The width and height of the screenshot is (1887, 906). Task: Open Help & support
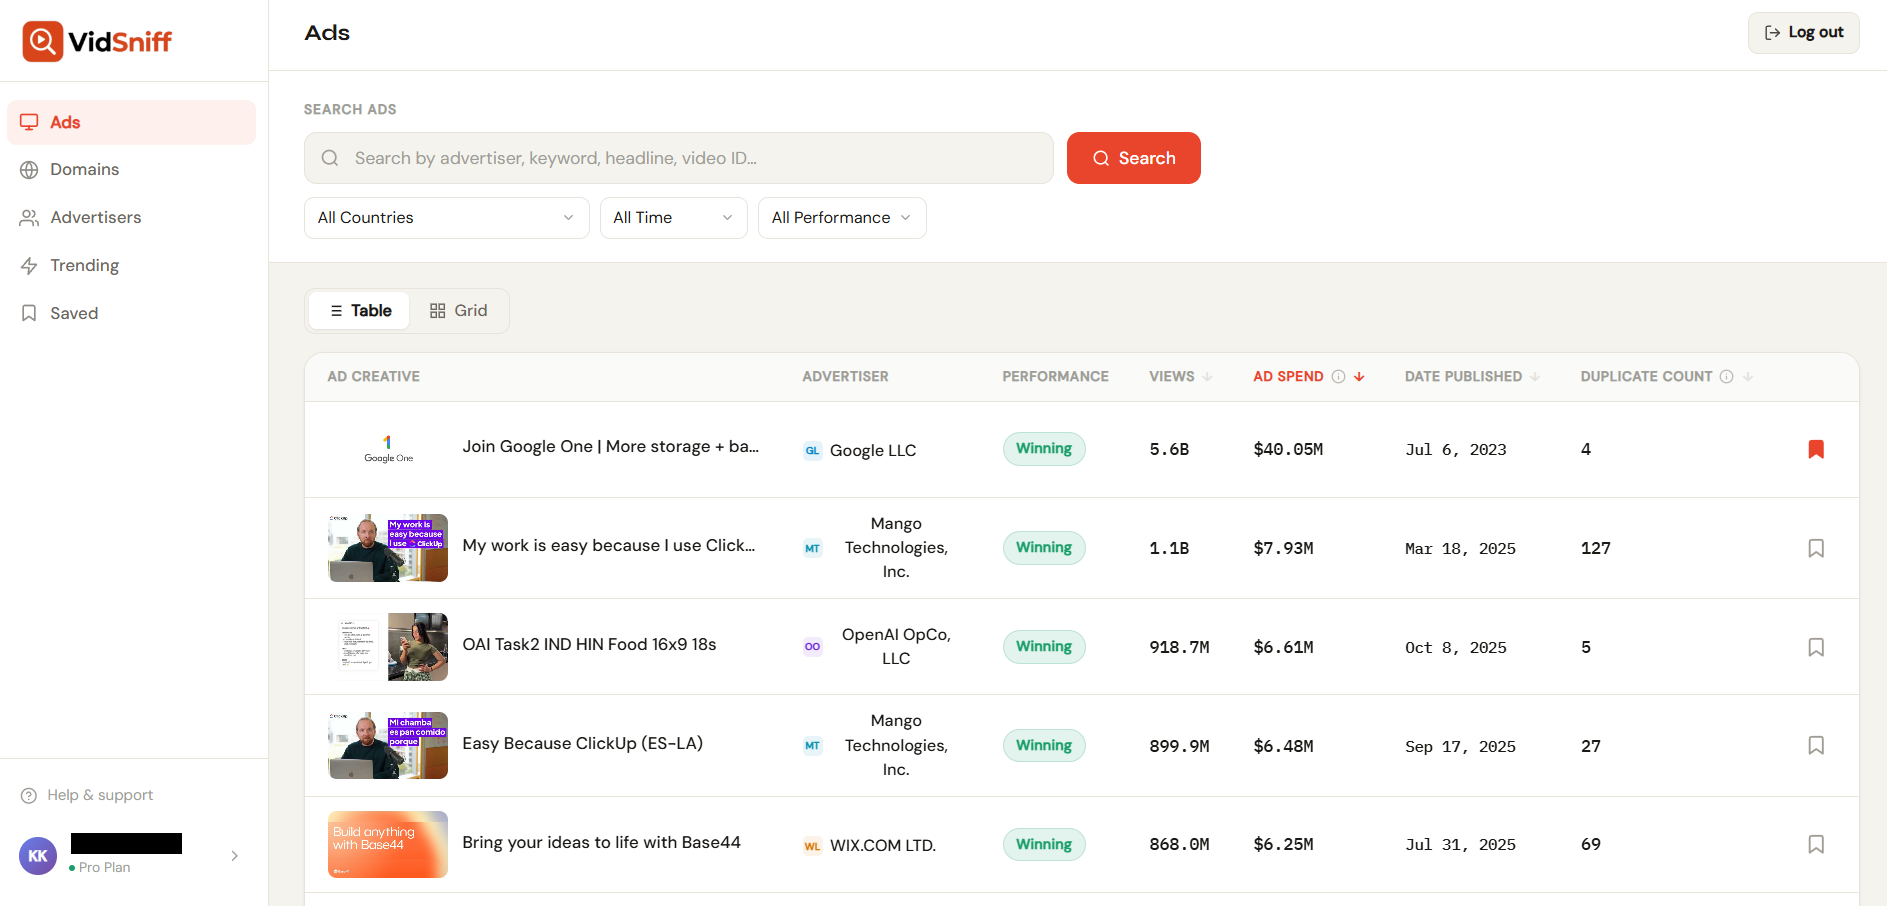(x=87, y=795)
